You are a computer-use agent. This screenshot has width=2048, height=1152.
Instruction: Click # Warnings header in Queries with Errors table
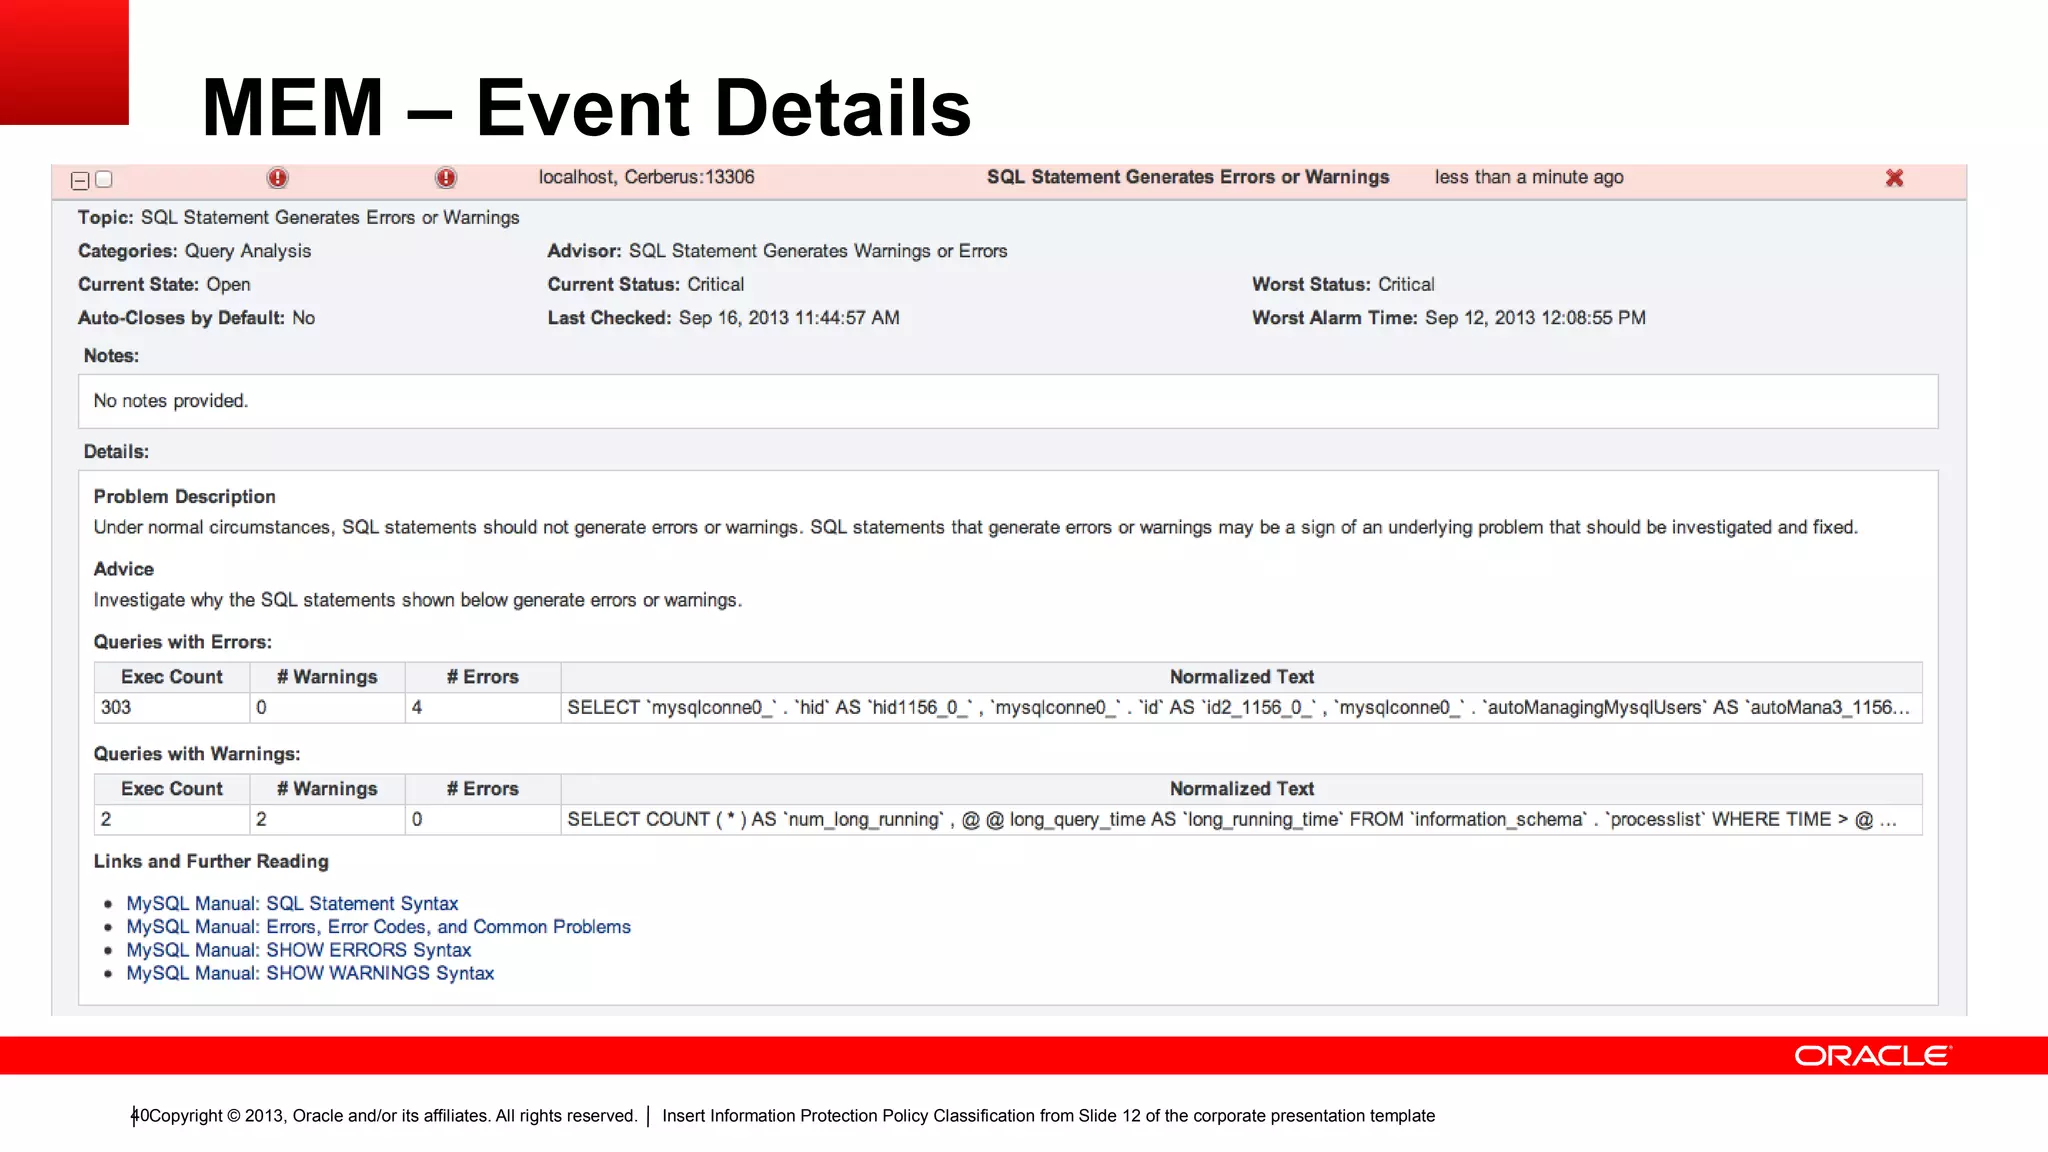click(327, 677)
